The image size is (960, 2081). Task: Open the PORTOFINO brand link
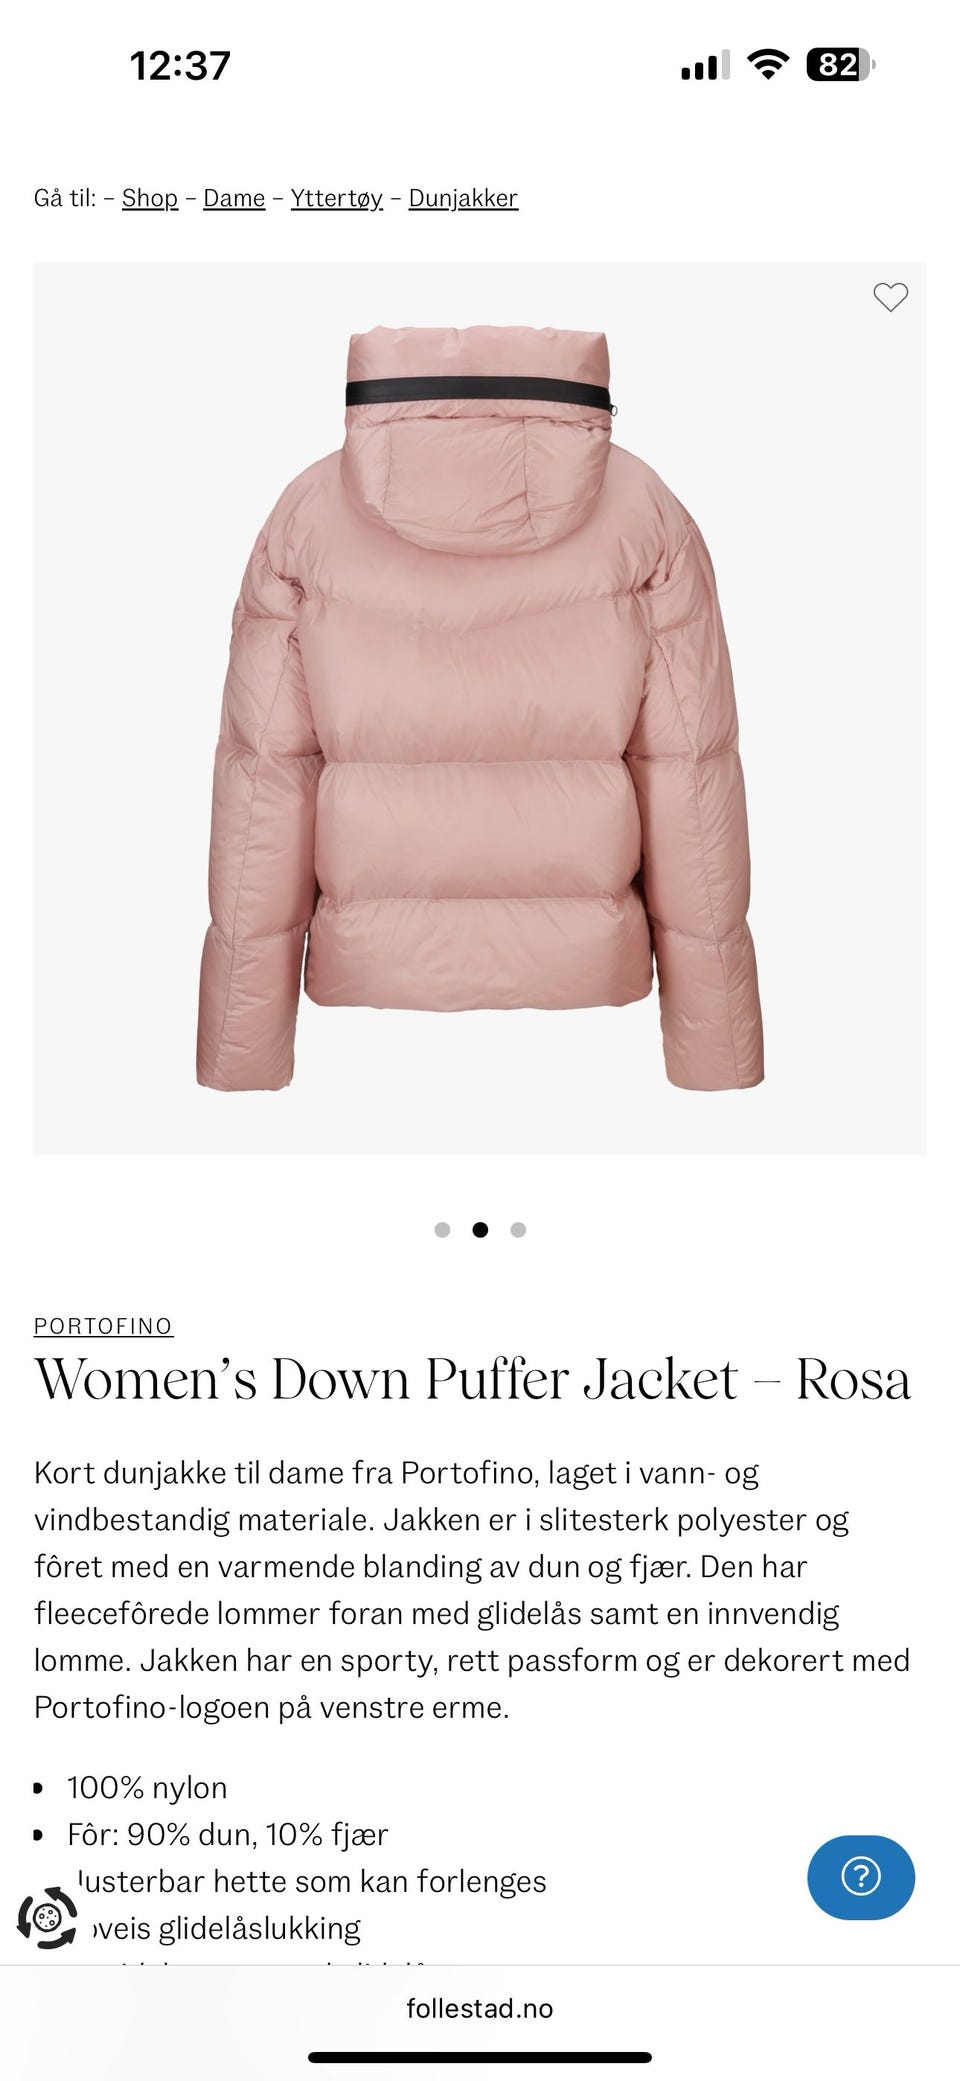pos(103,1326)
